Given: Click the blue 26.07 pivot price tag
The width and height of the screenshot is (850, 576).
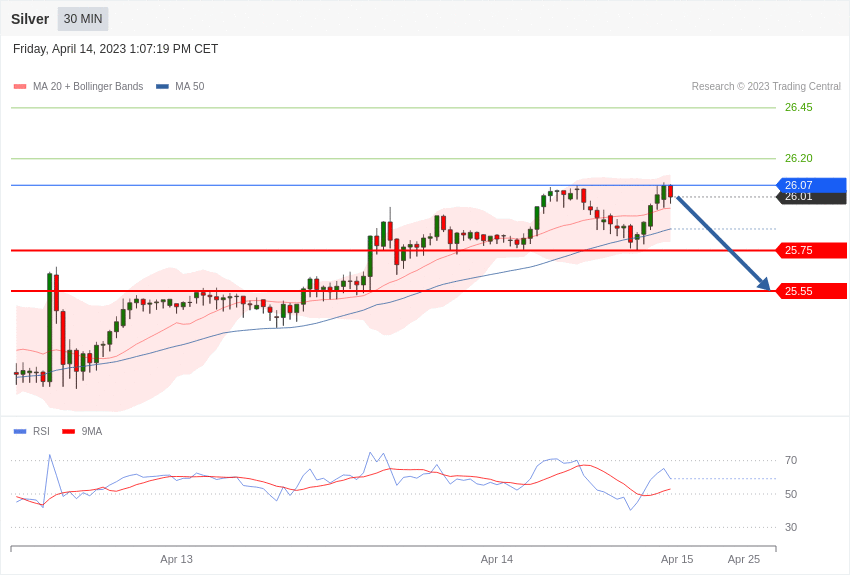Looking at the screenshot, I should (812, 185).
